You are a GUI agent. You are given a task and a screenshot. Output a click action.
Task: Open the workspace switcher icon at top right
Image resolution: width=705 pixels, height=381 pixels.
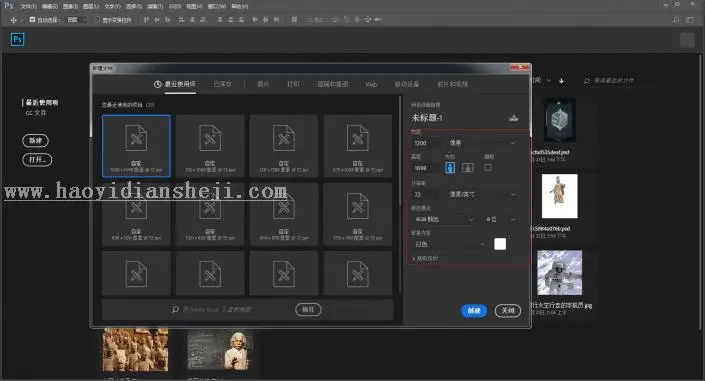coord(690,20)
